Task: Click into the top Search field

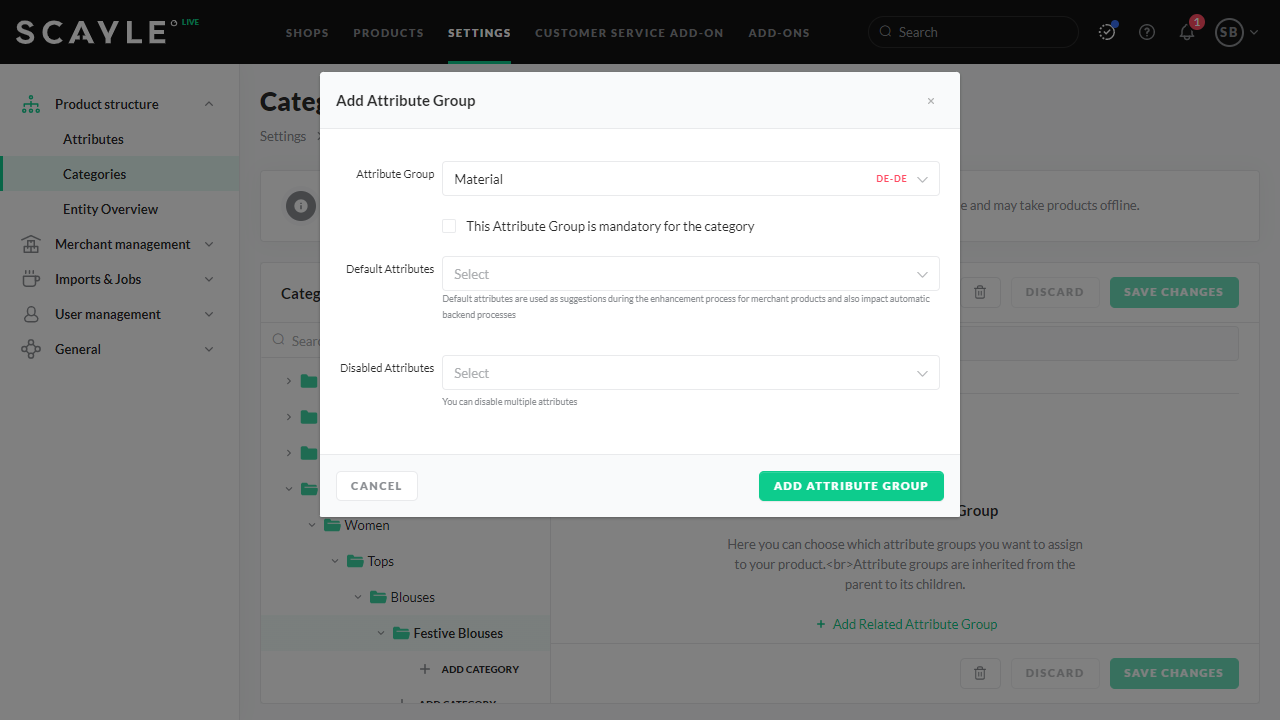Action: click(980, 32)
